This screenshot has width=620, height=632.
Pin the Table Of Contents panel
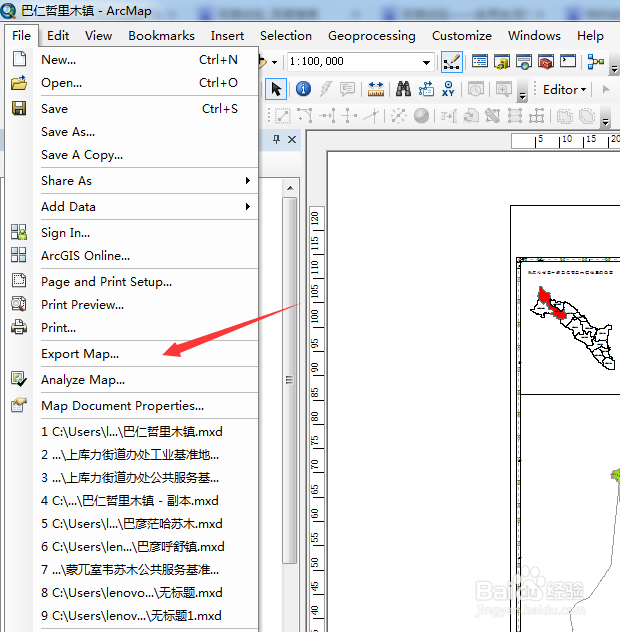276,139
